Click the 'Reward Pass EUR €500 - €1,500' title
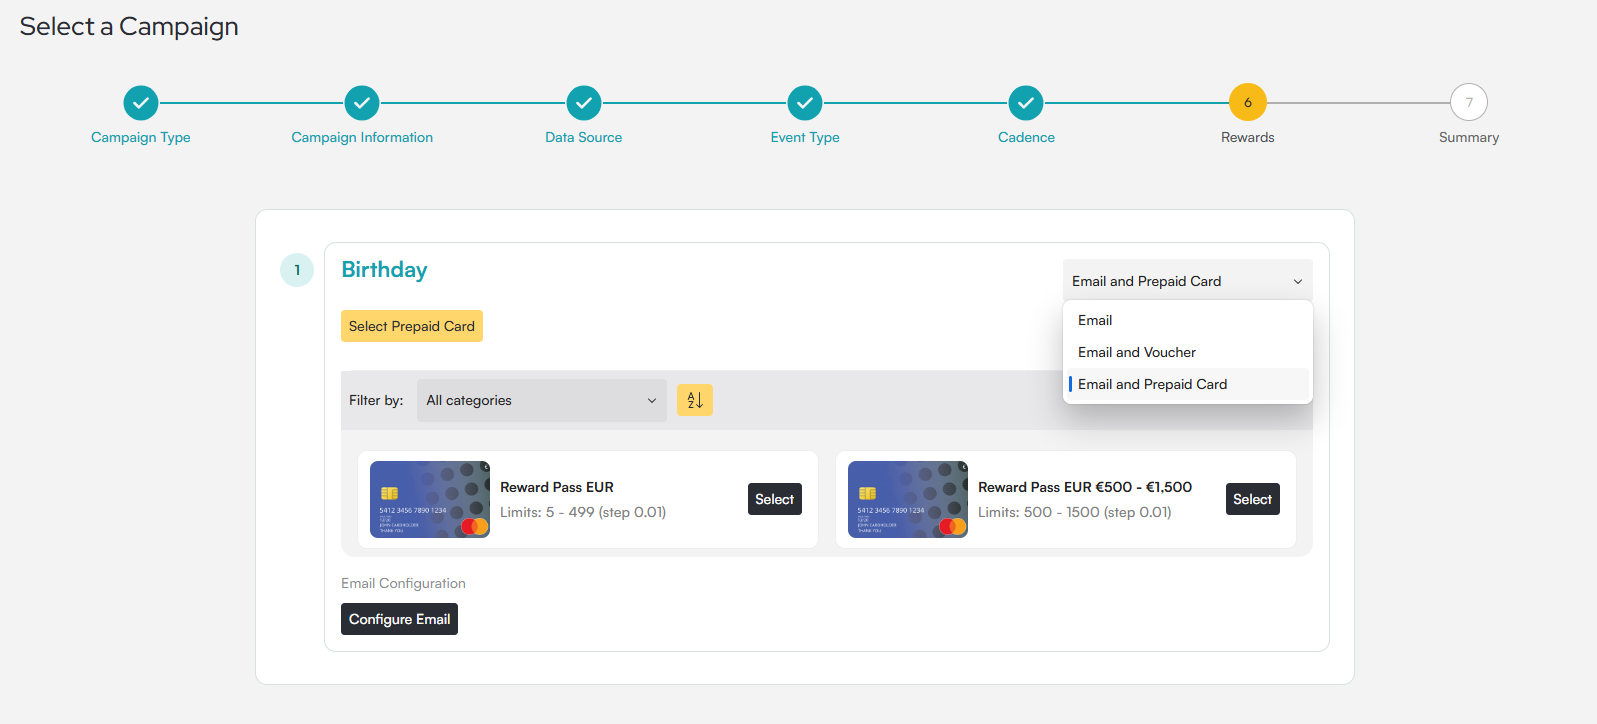Screen dimensions: 1597x724 [1085, 487]
